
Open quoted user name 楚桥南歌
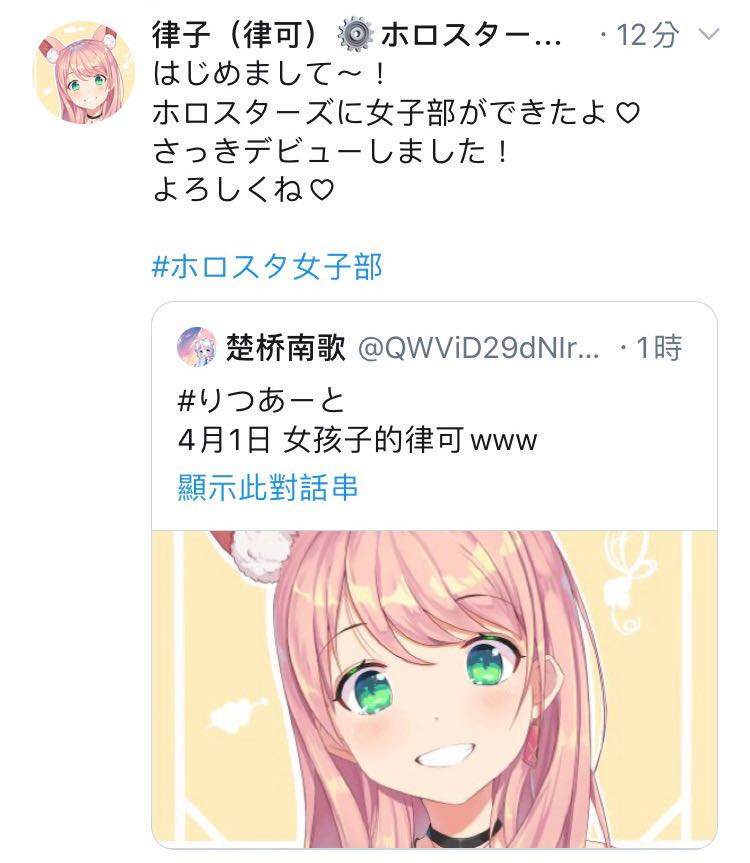pos(286,347)
